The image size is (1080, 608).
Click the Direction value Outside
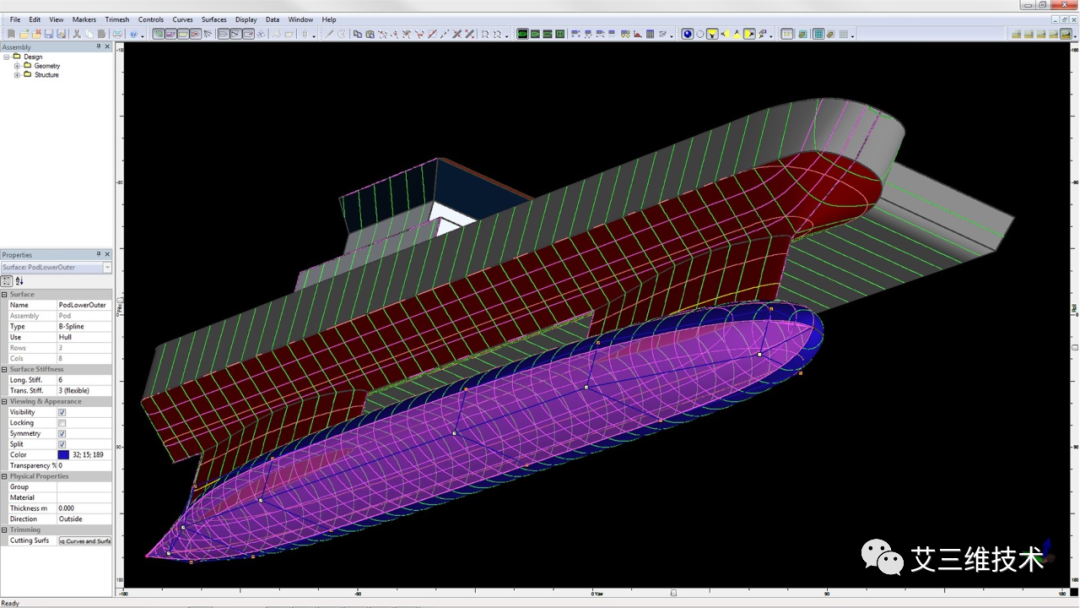coord(84,519)
